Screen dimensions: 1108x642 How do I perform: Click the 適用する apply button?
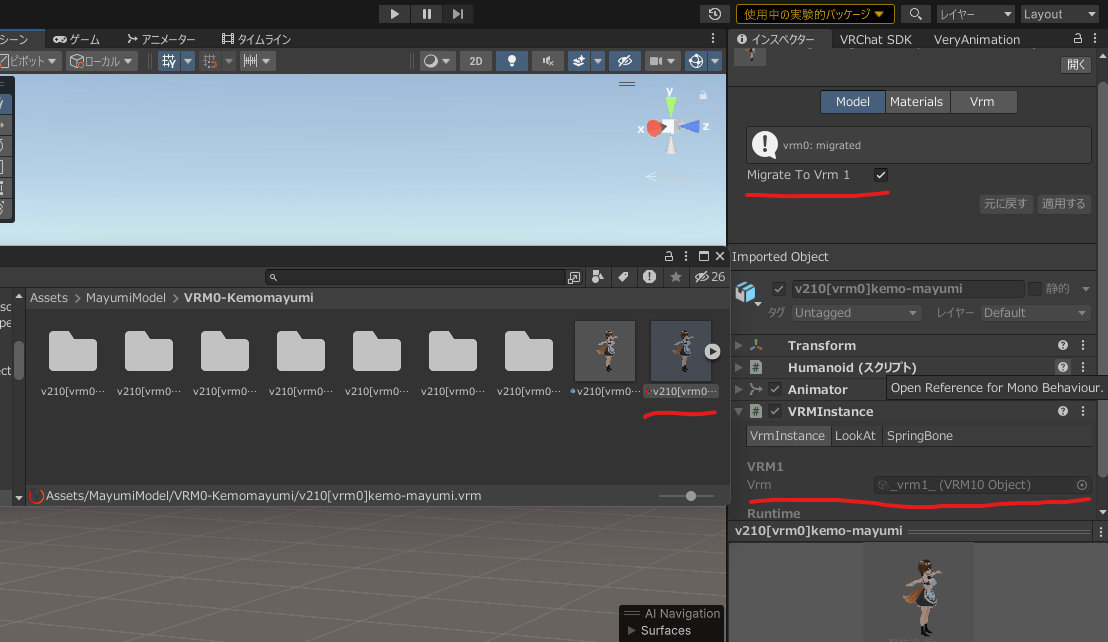pos(1063,203)
